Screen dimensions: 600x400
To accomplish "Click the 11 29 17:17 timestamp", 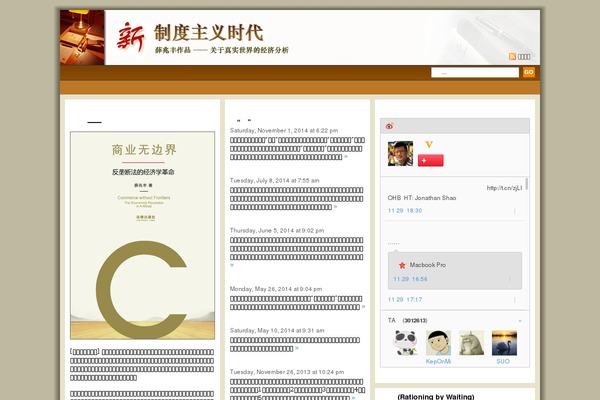I will coord(405,299).
